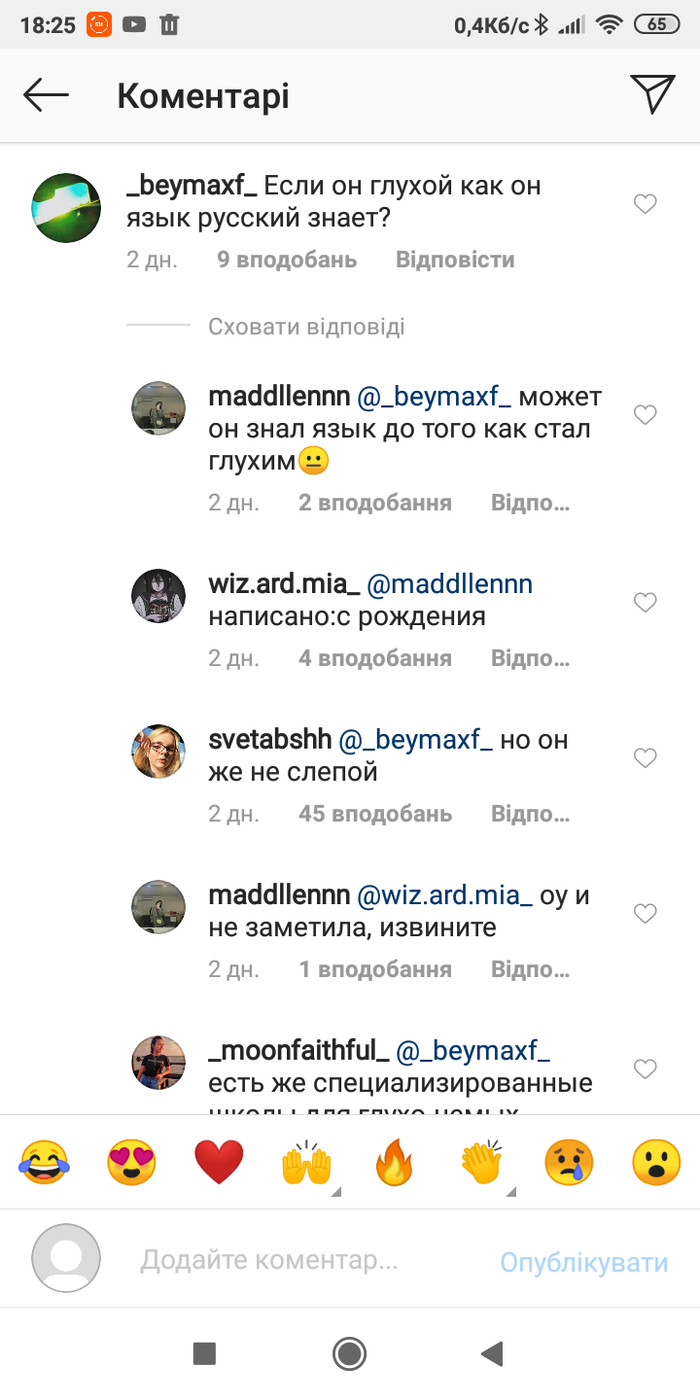
Task: Reply to _beymaxf_ via "Відповісти"
Action: click(455, 259)
